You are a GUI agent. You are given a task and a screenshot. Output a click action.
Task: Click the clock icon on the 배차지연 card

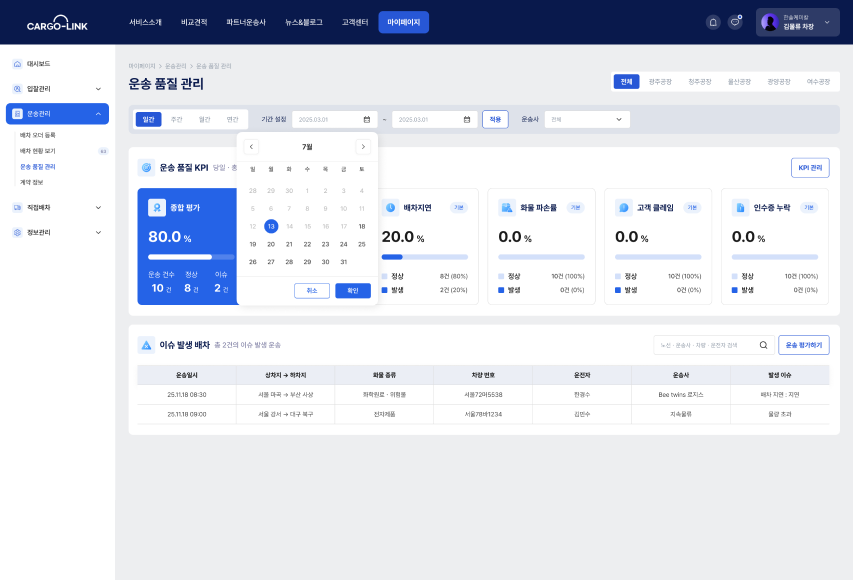point(390,208)
